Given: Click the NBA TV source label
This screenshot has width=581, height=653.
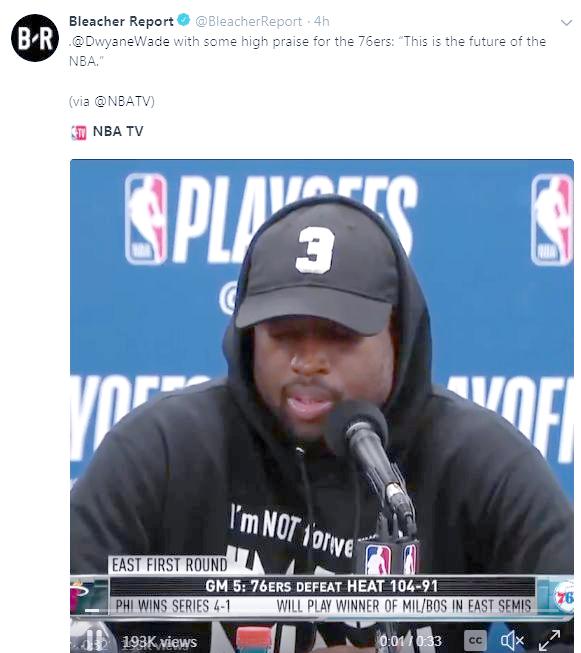Looking at the screenshot, I should (x=118, y=132).
